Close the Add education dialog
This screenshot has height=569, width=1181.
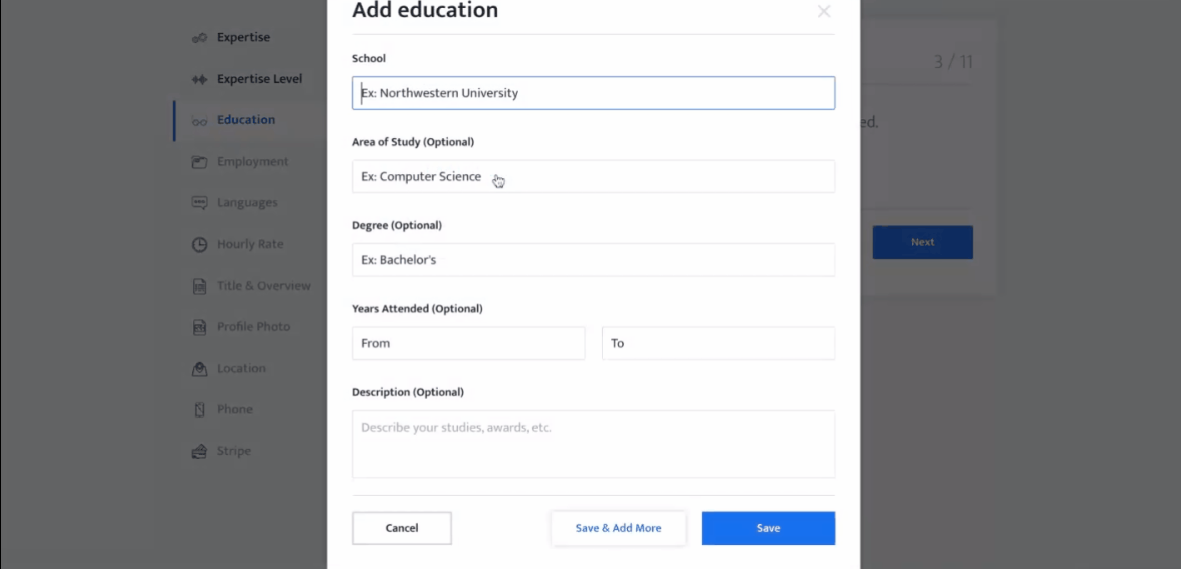(823, 12)
